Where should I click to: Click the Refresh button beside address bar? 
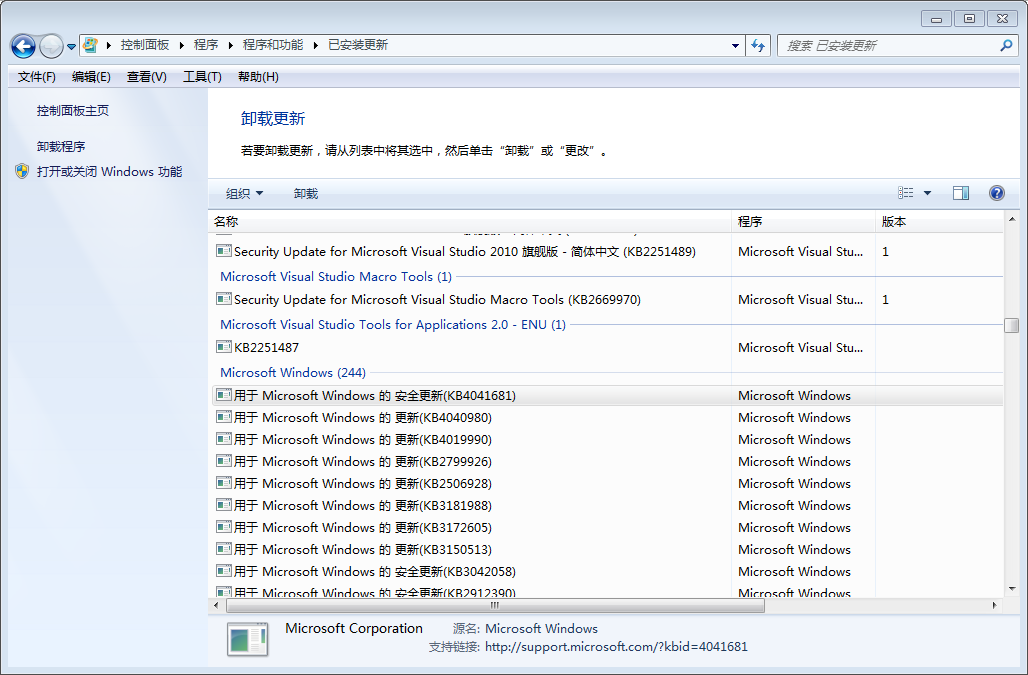click(x=758, y=45)
